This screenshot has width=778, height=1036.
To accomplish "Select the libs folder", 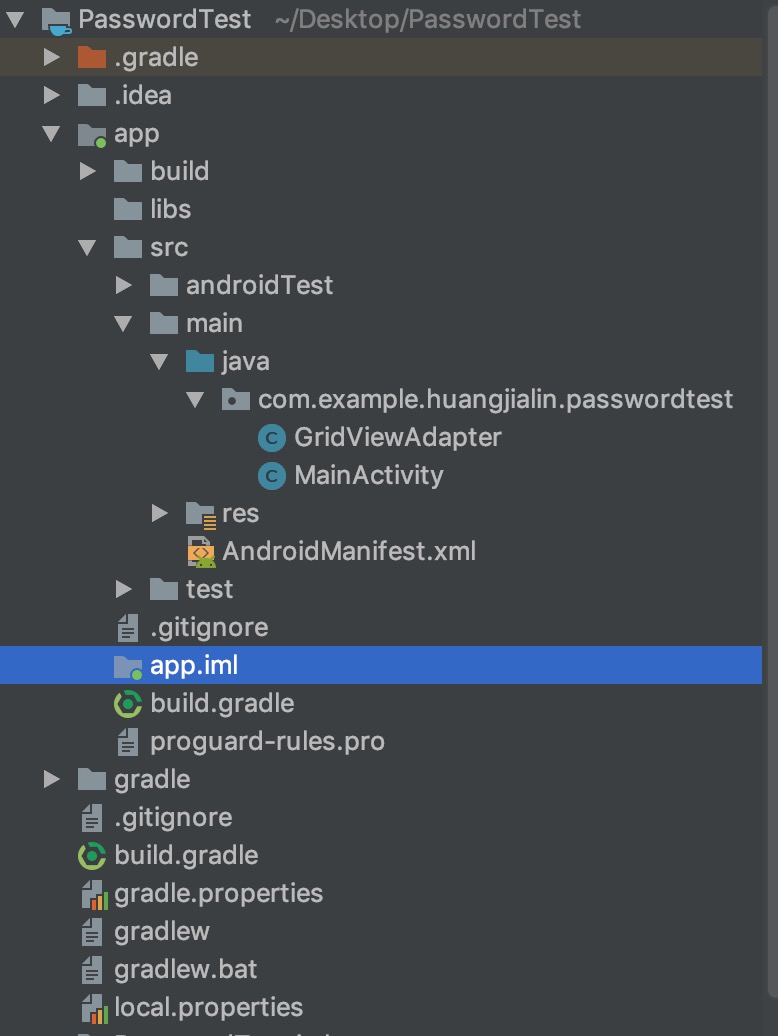I will [170, 210].
